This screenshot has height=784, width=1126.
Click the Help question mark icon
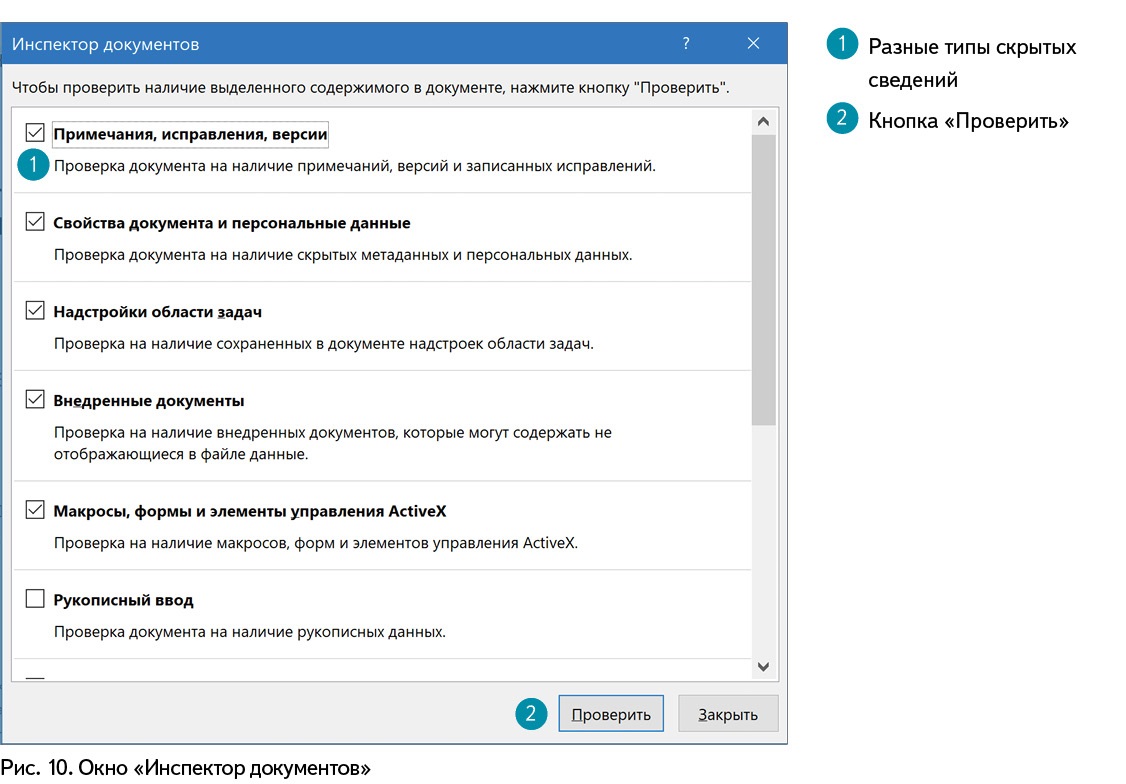(686, 43)
